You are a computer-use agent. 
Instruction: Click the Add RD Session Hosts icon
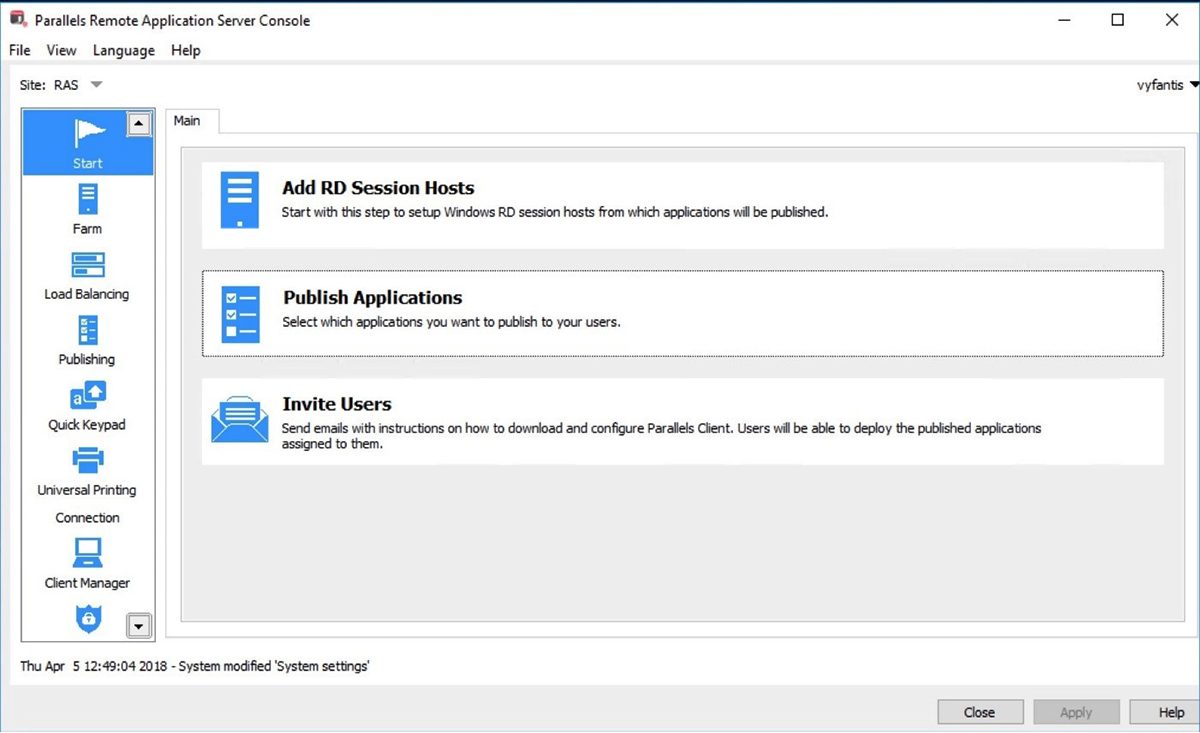[x=239, y=199]
